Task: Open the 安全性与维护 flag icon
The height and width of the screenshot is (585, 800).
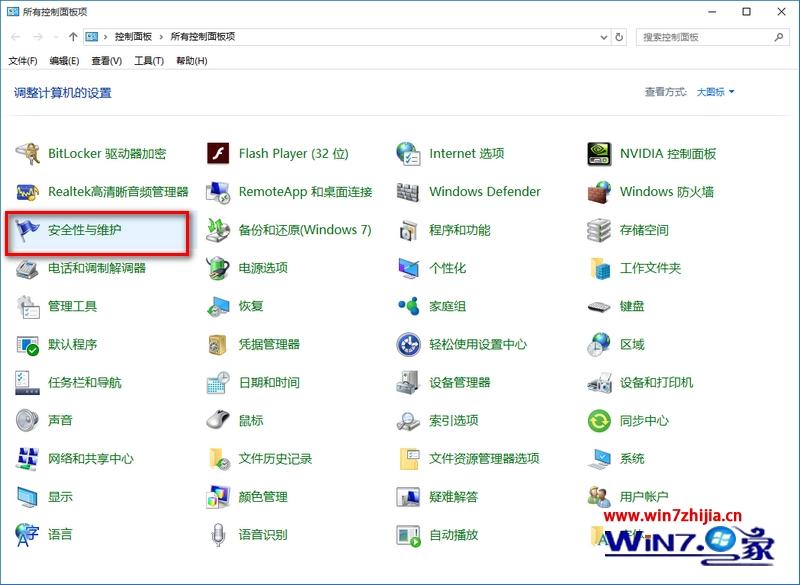Action: (28, 230)
